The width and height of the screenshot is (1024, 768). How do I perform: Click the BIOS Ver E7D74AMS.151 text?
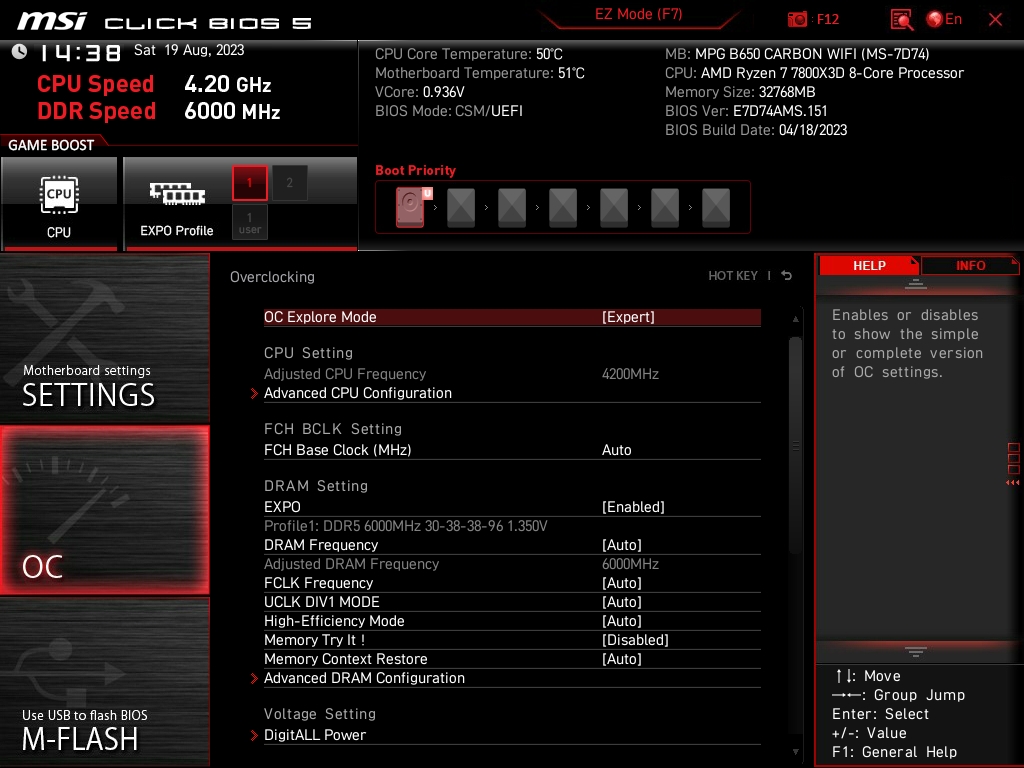coord(746,111)
